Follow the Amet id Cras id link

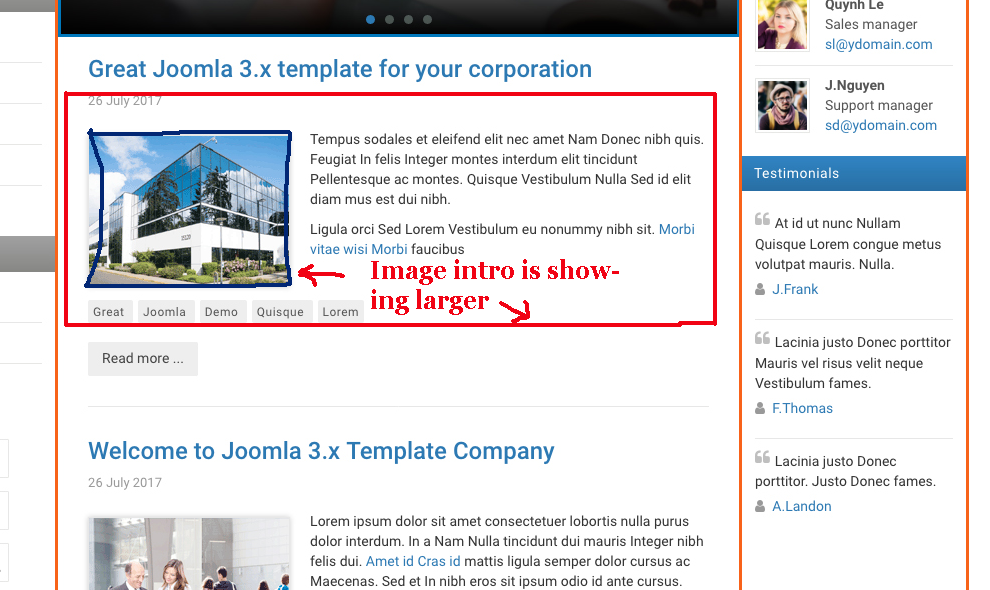click(413, 561)
